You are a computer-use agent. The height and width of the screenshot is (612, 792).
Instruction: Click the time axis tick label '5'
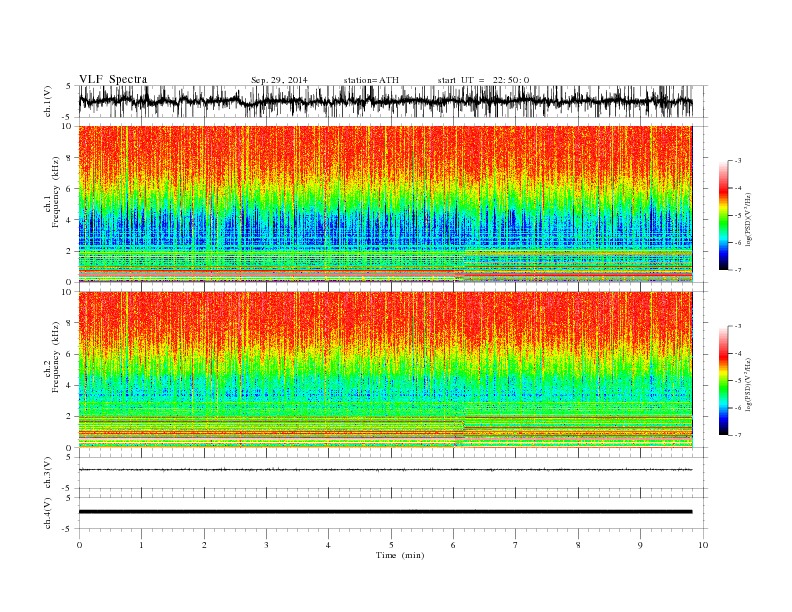click(391, 545)
